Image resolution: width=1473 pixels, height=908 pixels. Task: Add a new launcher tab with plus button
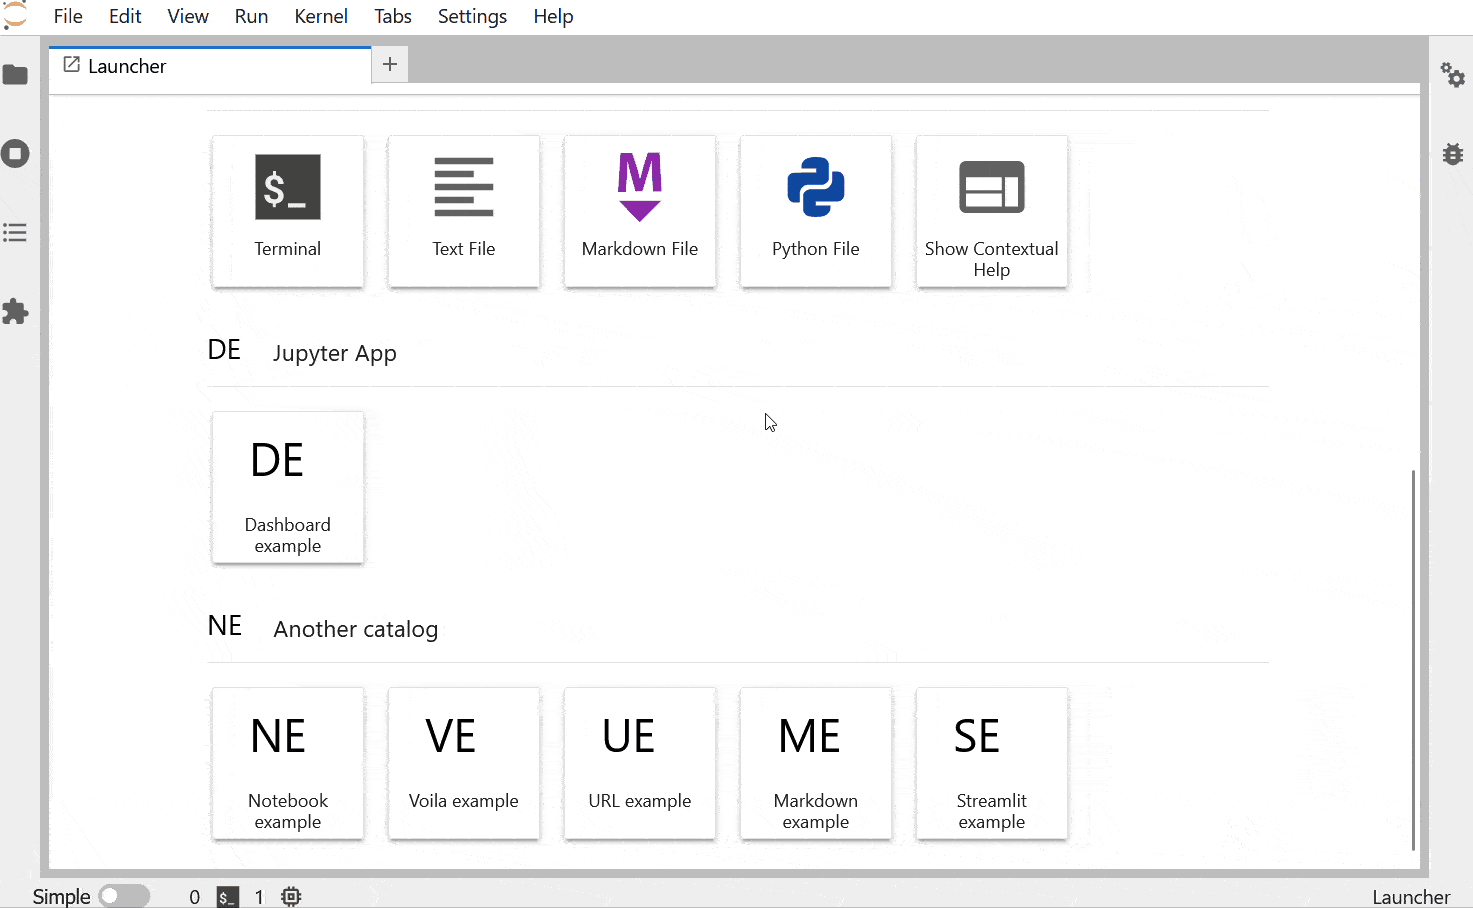390,65
